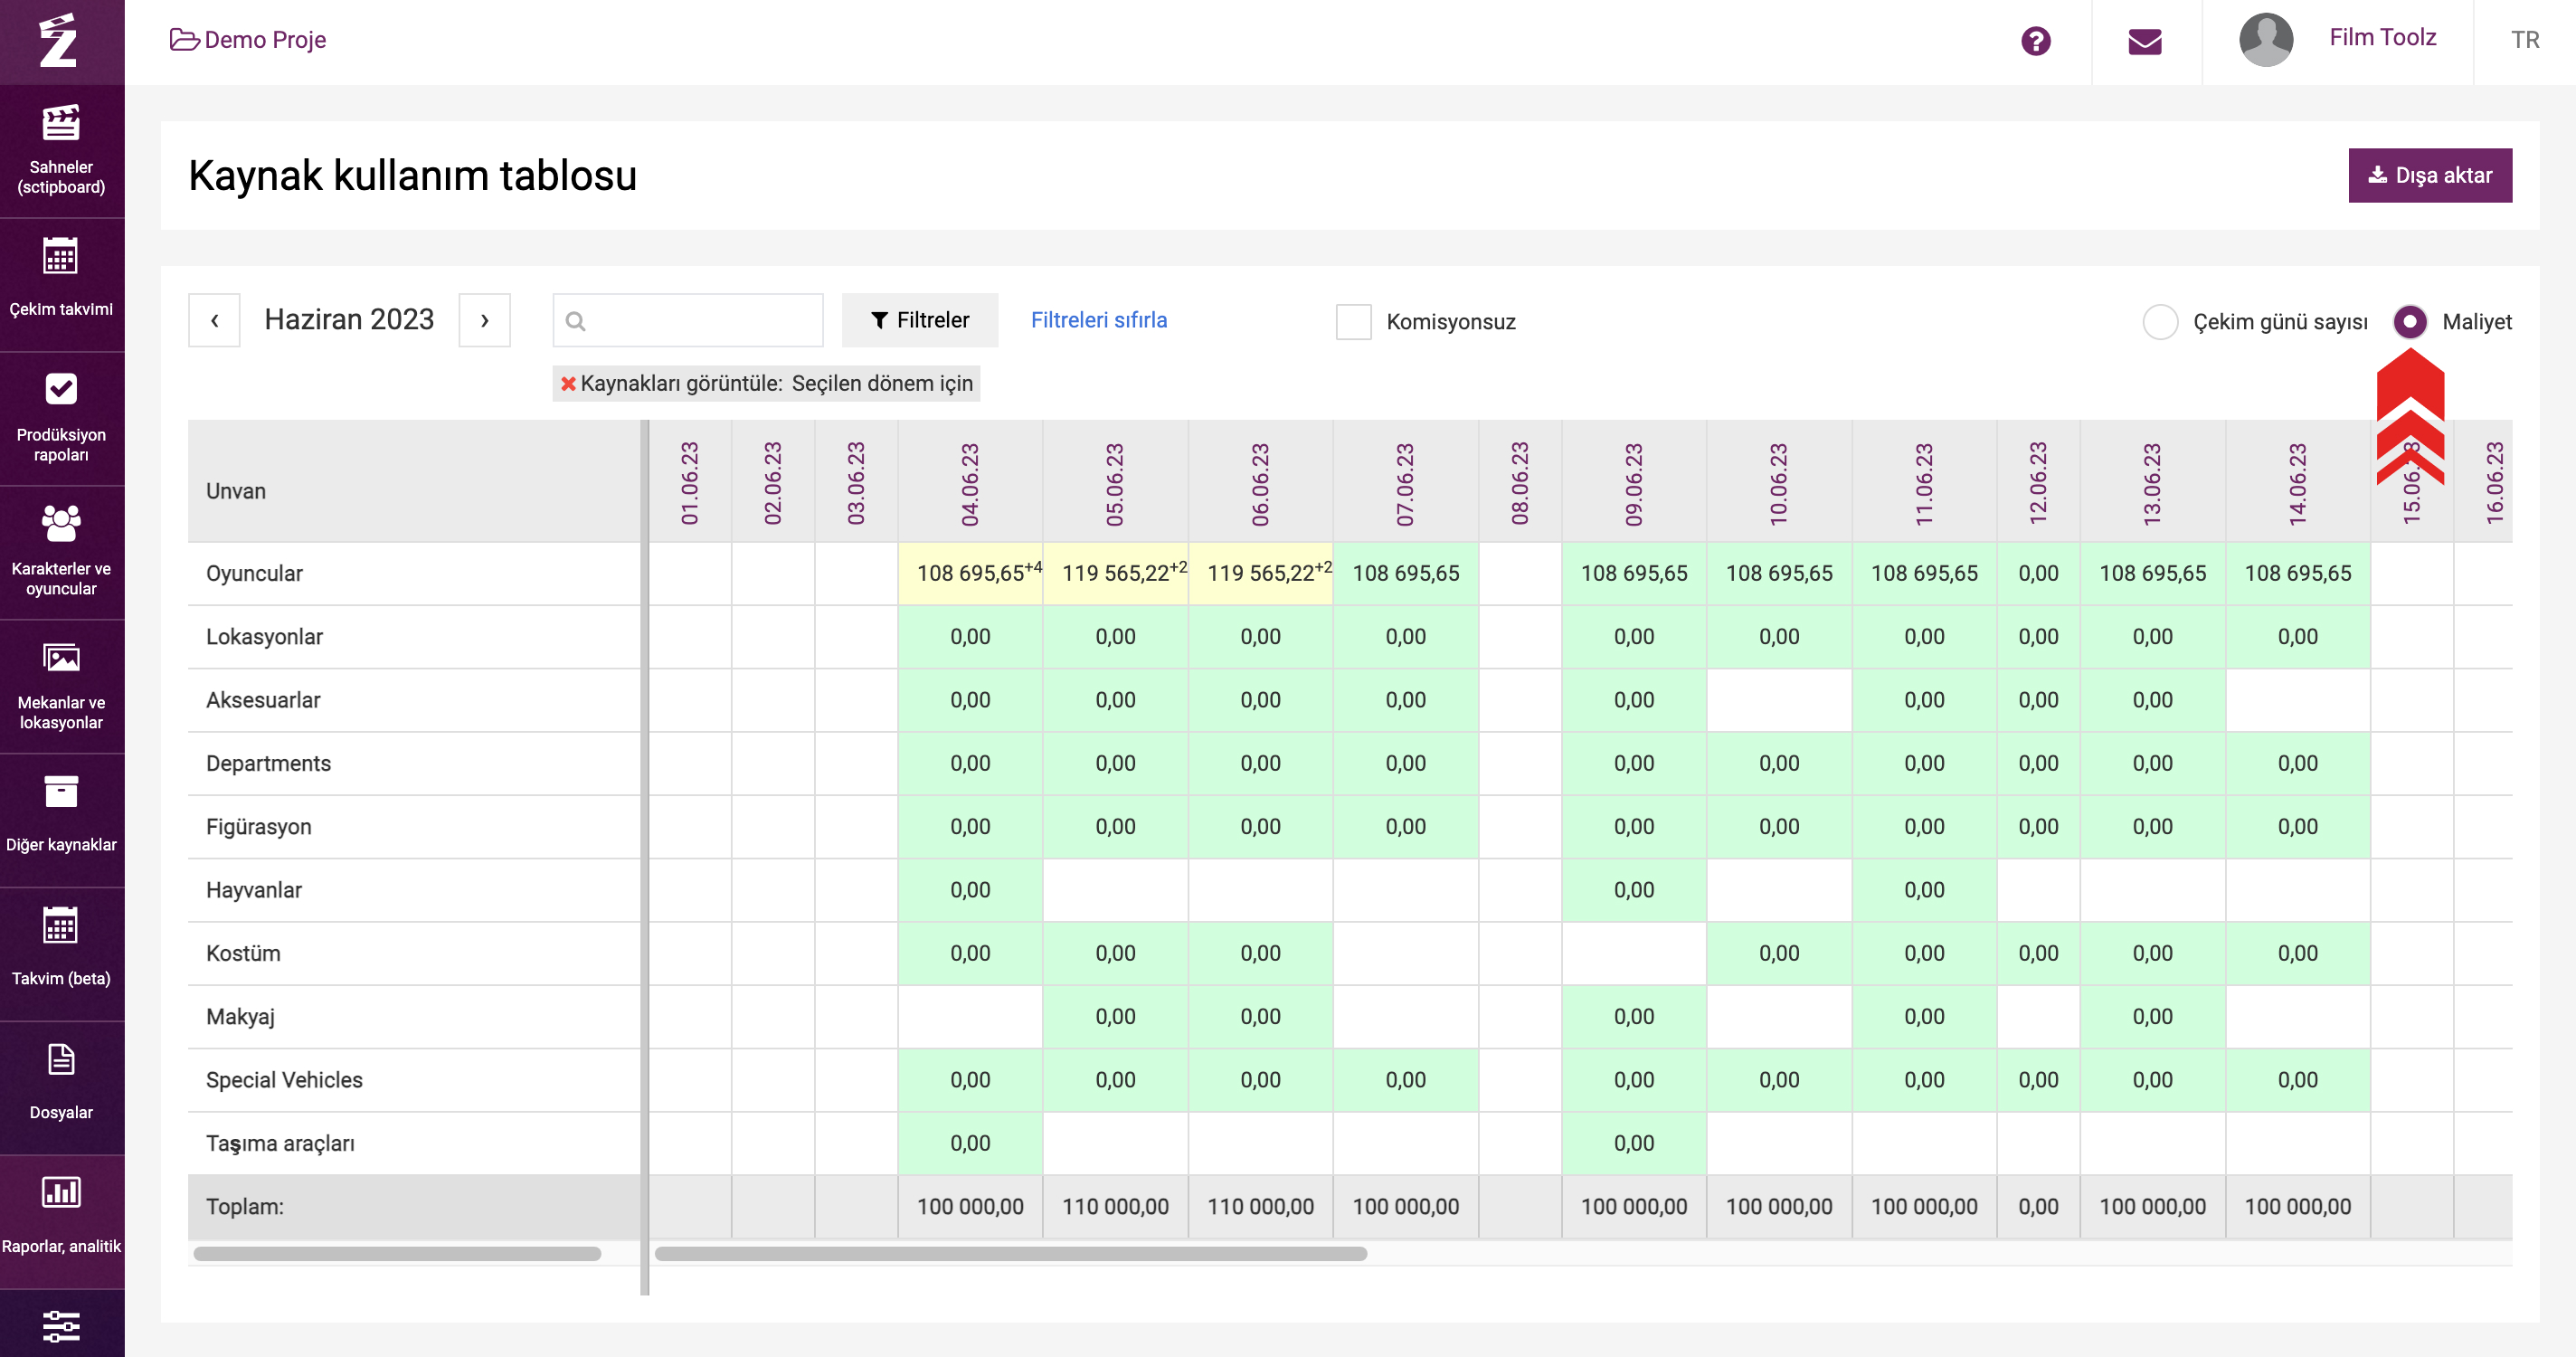Image resolution: width=2576 pixels, height=1357 pixels.
Task: Enable Komisyonsuz checkbox
Action: 1353,322
